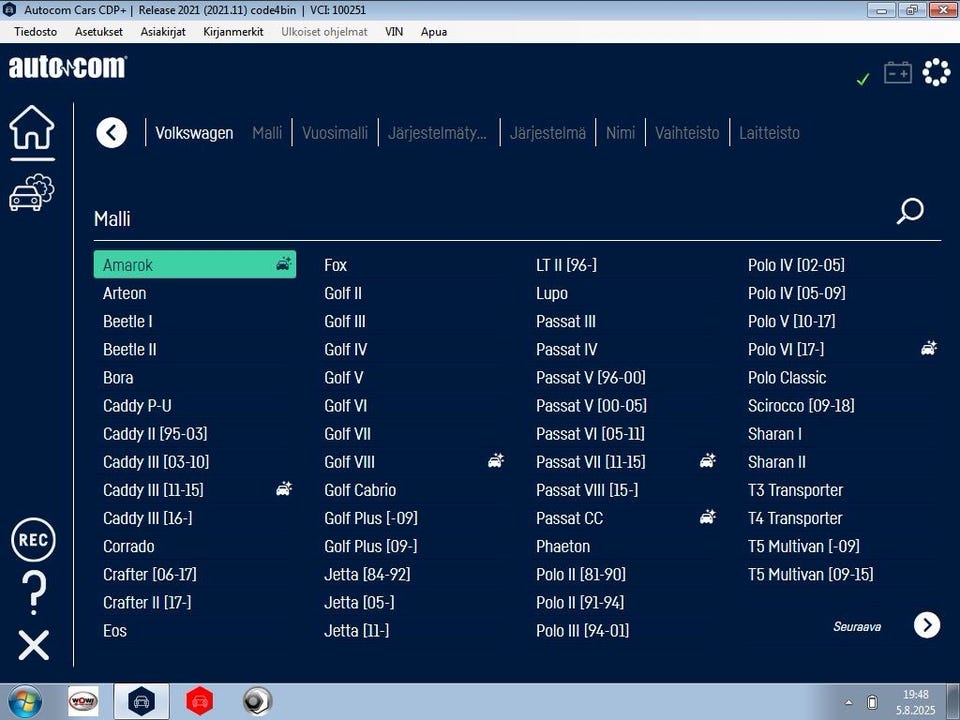Select Polo Classic model
This screenshot has height=720, width=960.
click(x=787, y=378)
